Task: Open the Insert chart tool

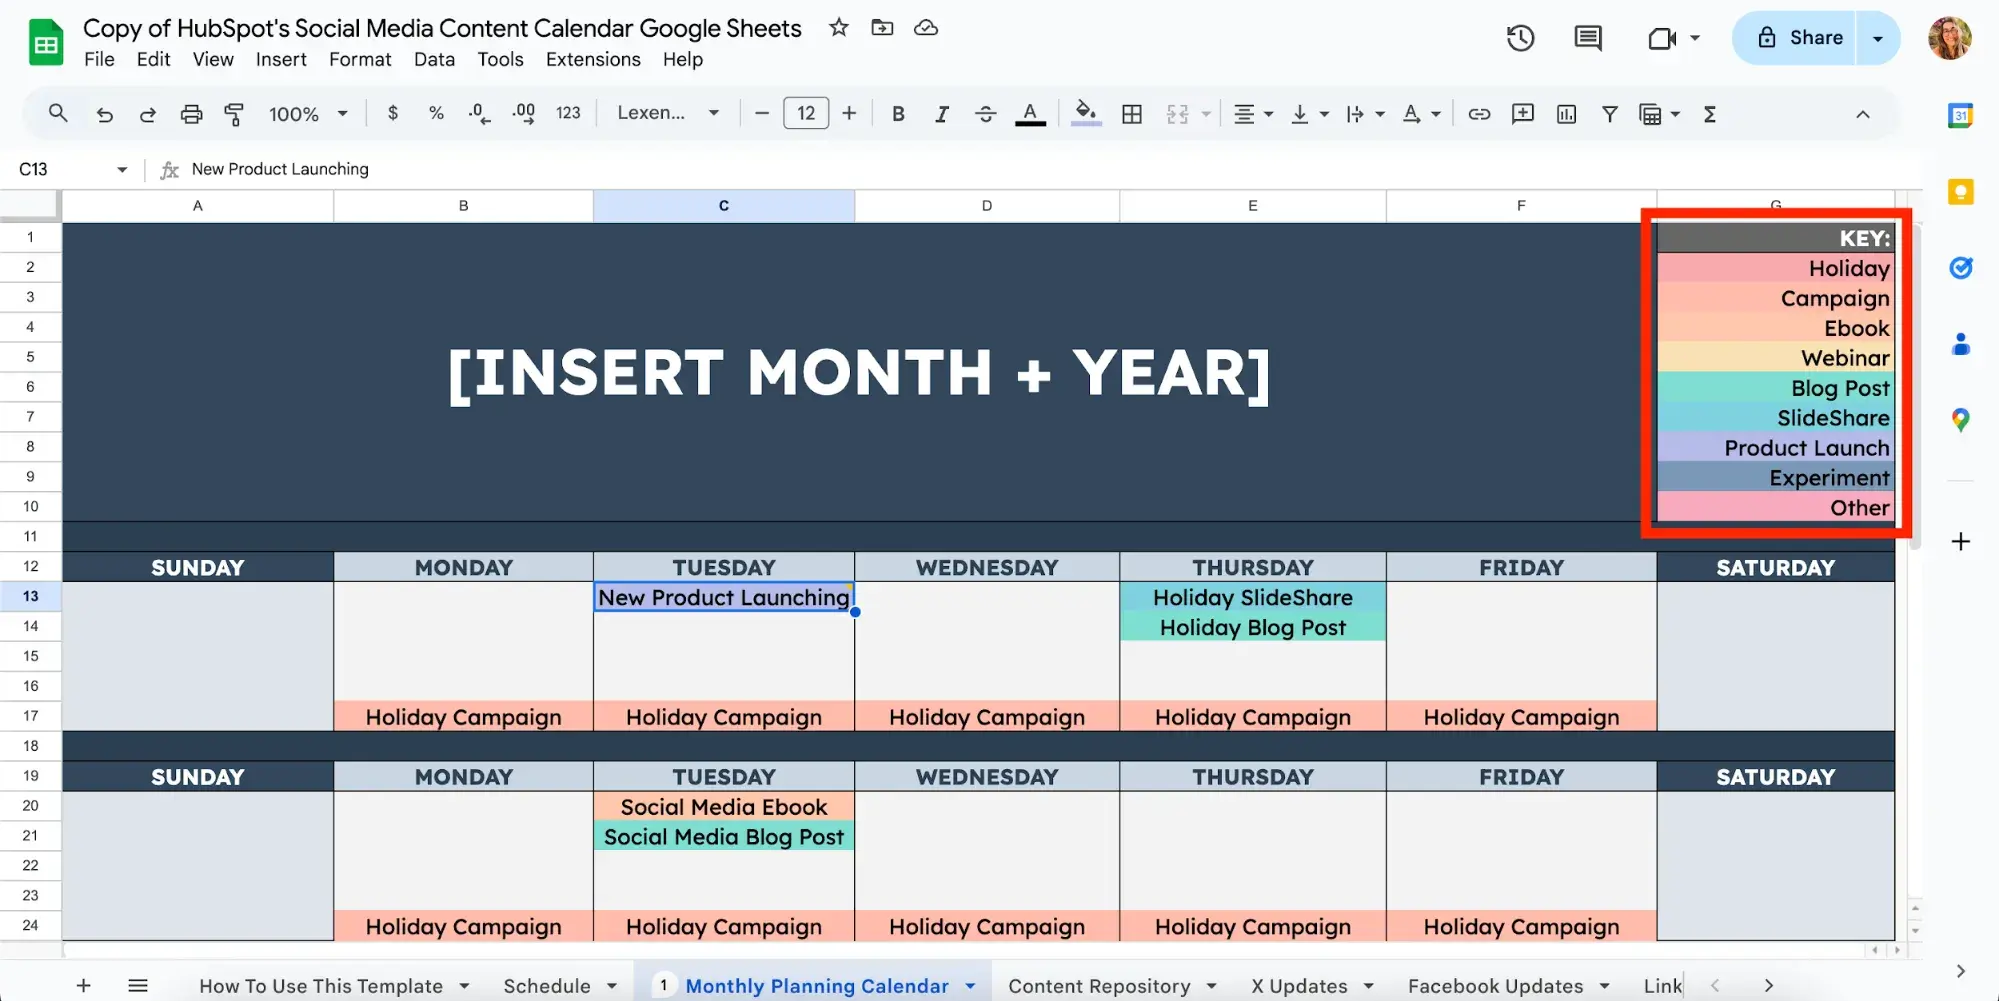Action: click(x=1565, y=113)
